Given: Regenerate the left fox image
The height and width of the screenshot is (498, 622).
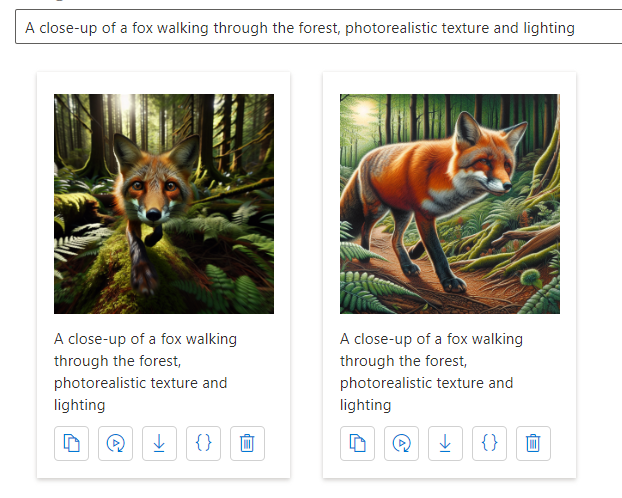Looking at the screenshot, I should point(115,443).
